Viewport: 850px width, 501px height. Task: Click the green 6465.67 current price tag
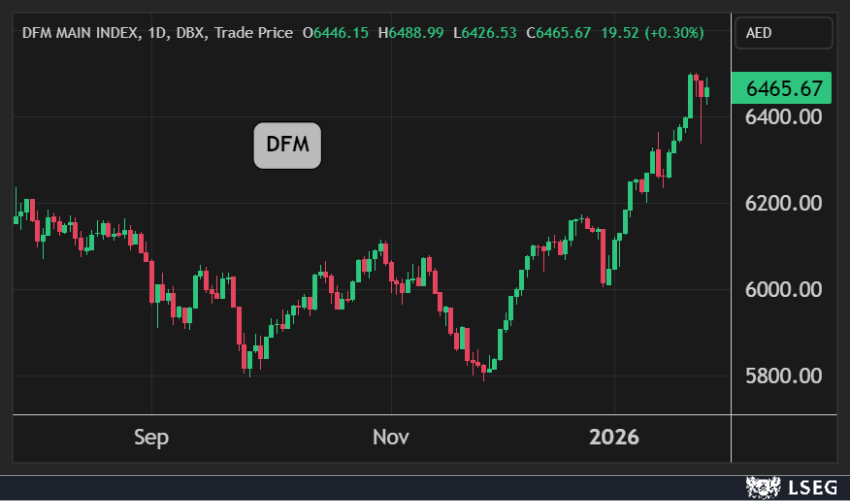[783, 88]
